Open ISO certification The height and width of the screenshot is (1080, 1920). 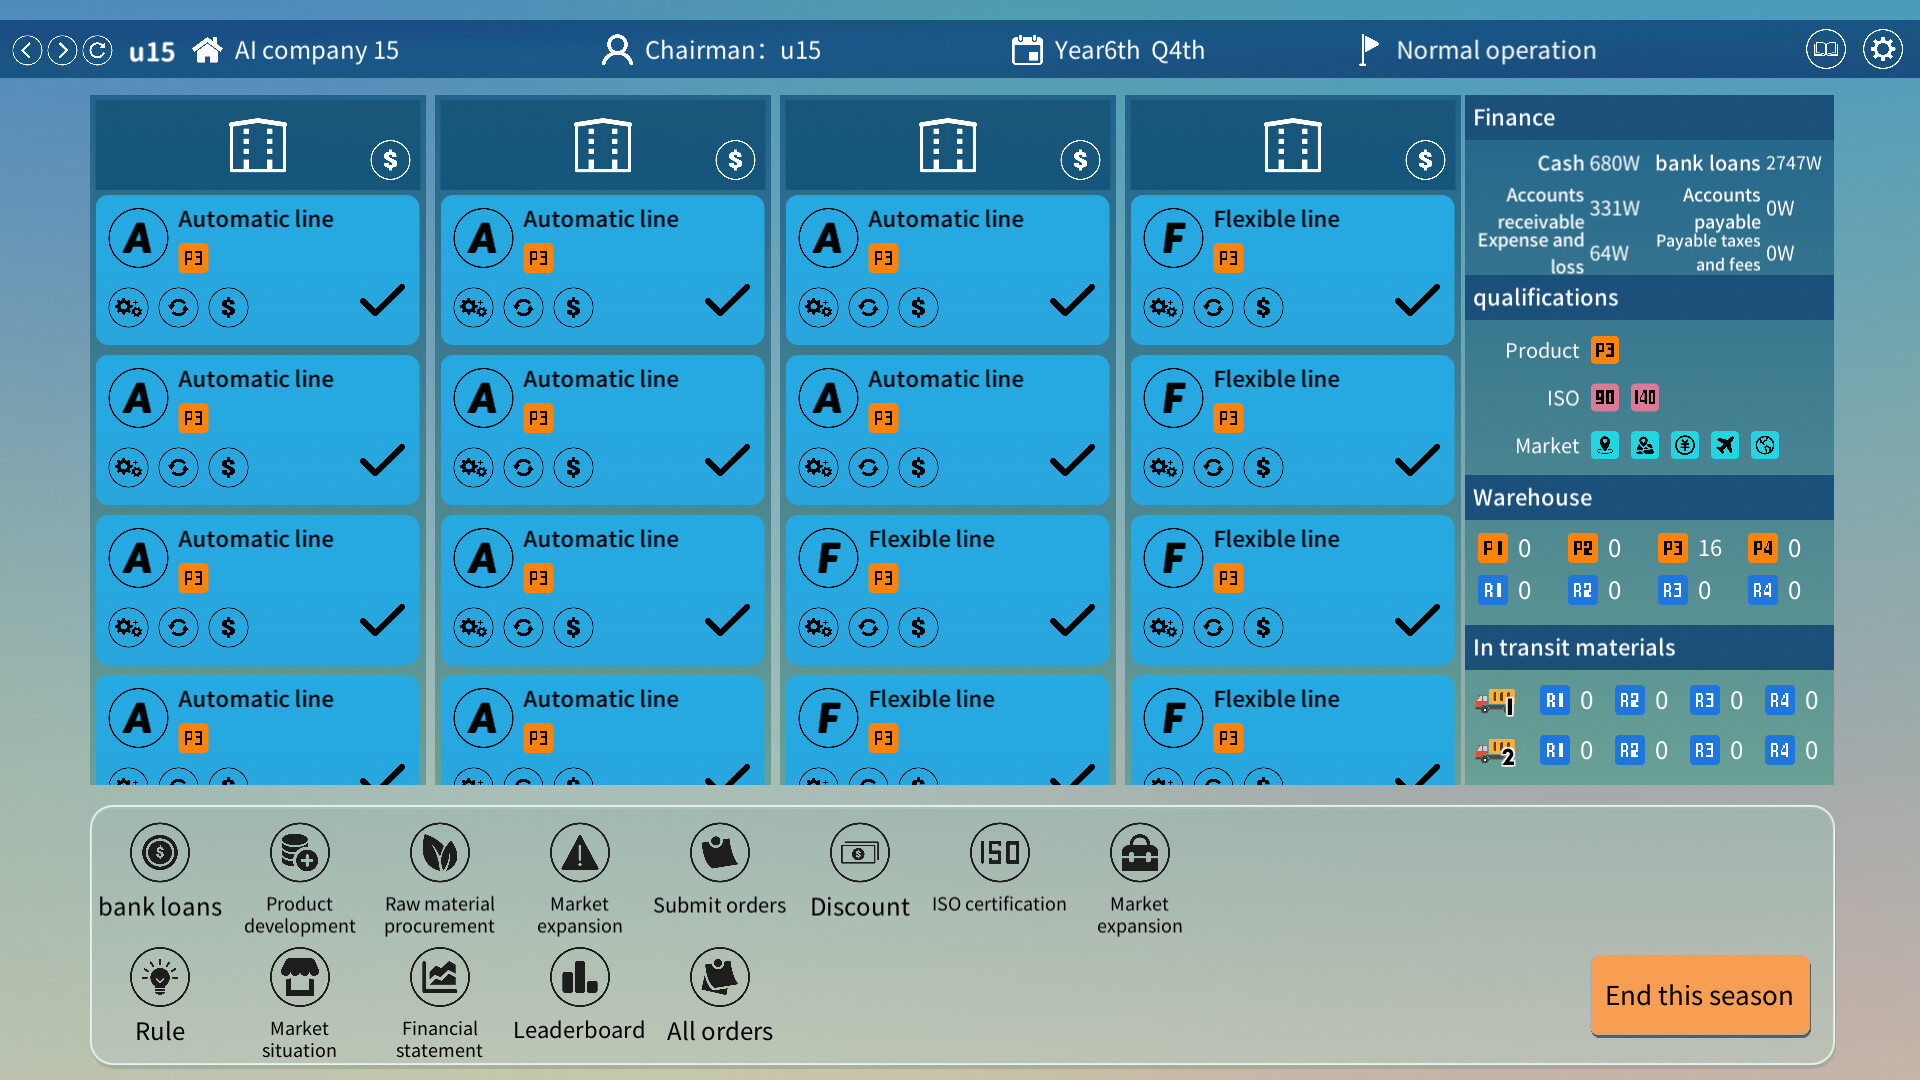[999, 853]
